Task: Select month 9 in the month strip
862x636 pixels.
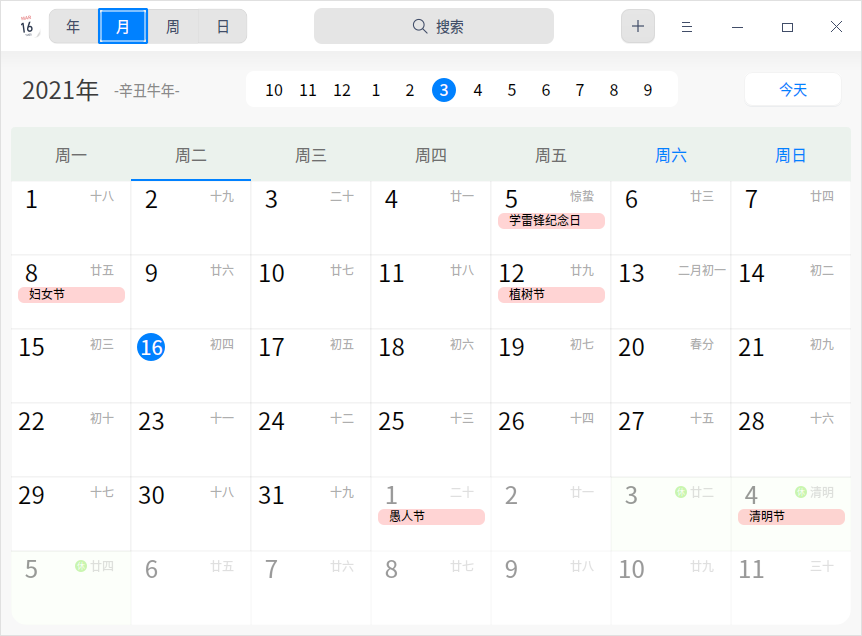Action: pos(647,90)
